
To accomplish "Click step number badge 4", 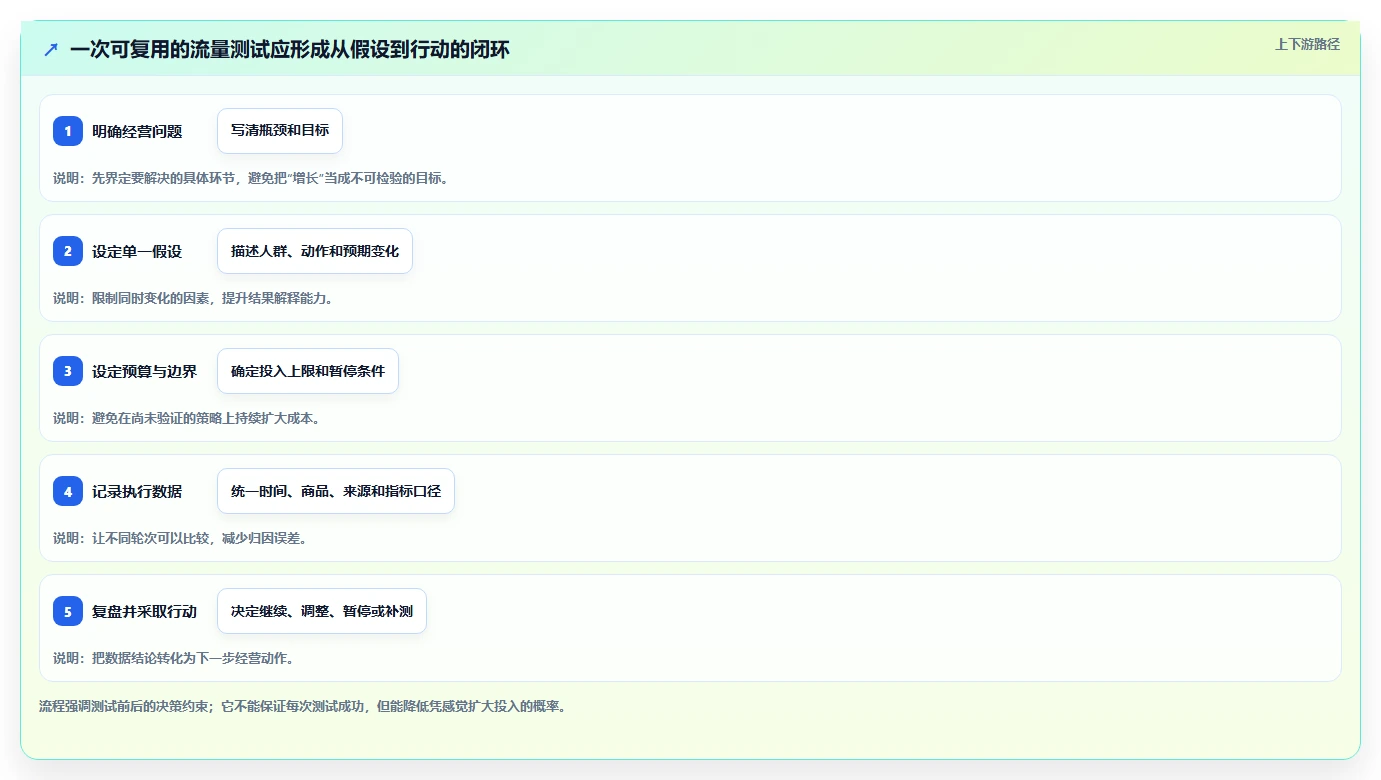I will tap(68, 491).
